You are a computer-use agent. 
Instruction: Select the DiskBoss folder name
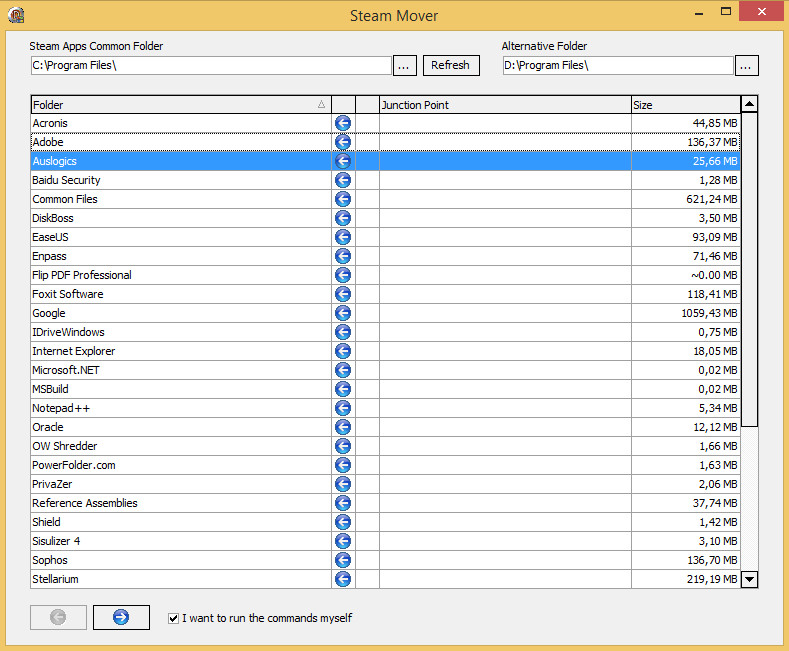(53, 218)
